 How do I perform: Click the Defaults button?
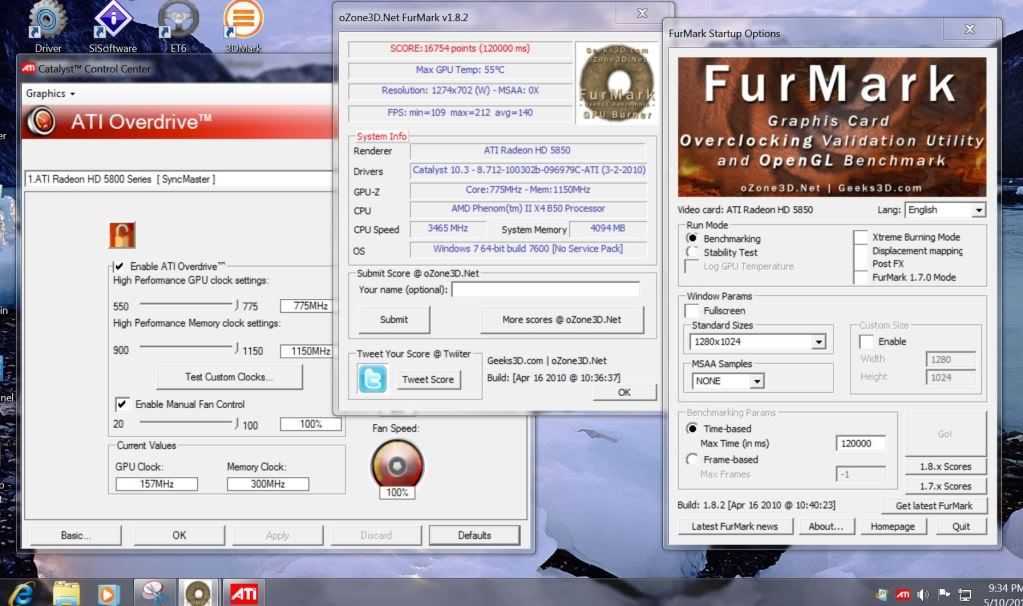tap(474, 535)
